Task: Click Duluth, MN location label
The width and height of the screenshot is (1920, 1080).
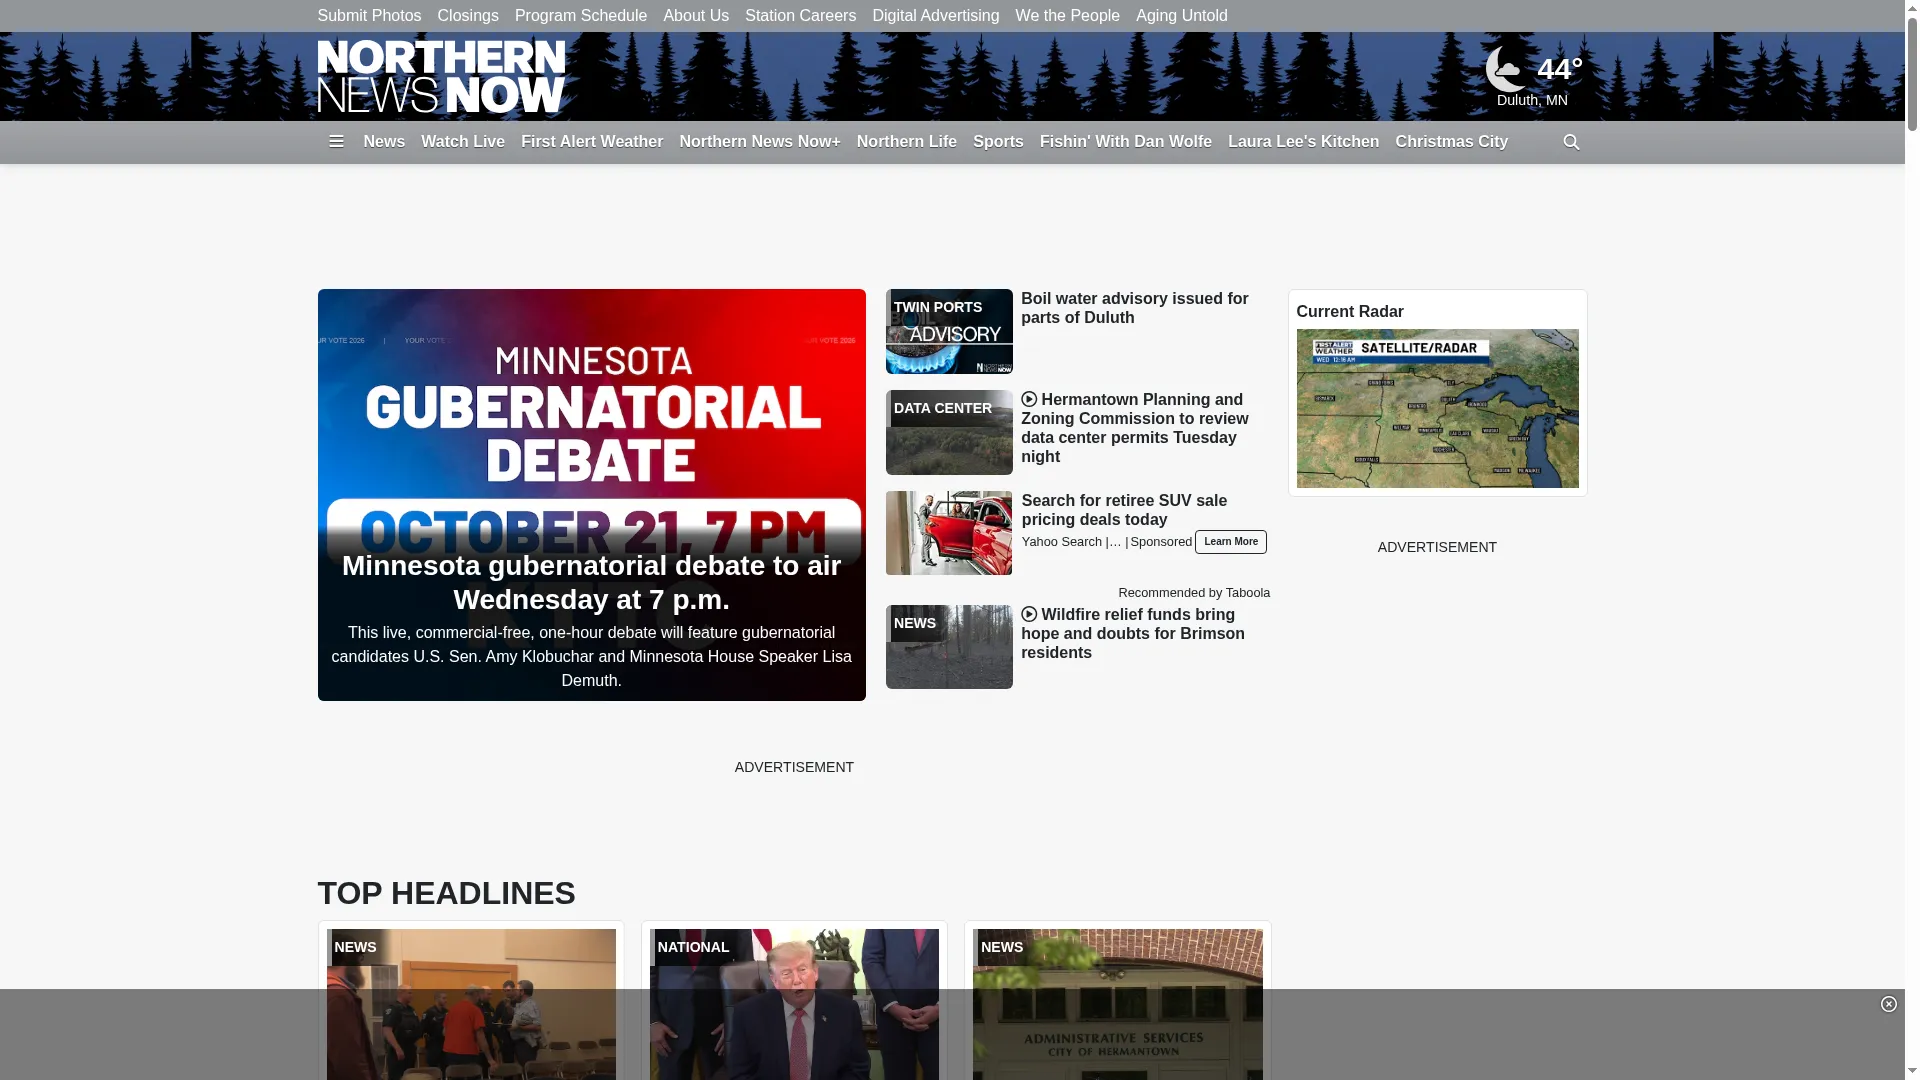Action: pos(1532,100)
